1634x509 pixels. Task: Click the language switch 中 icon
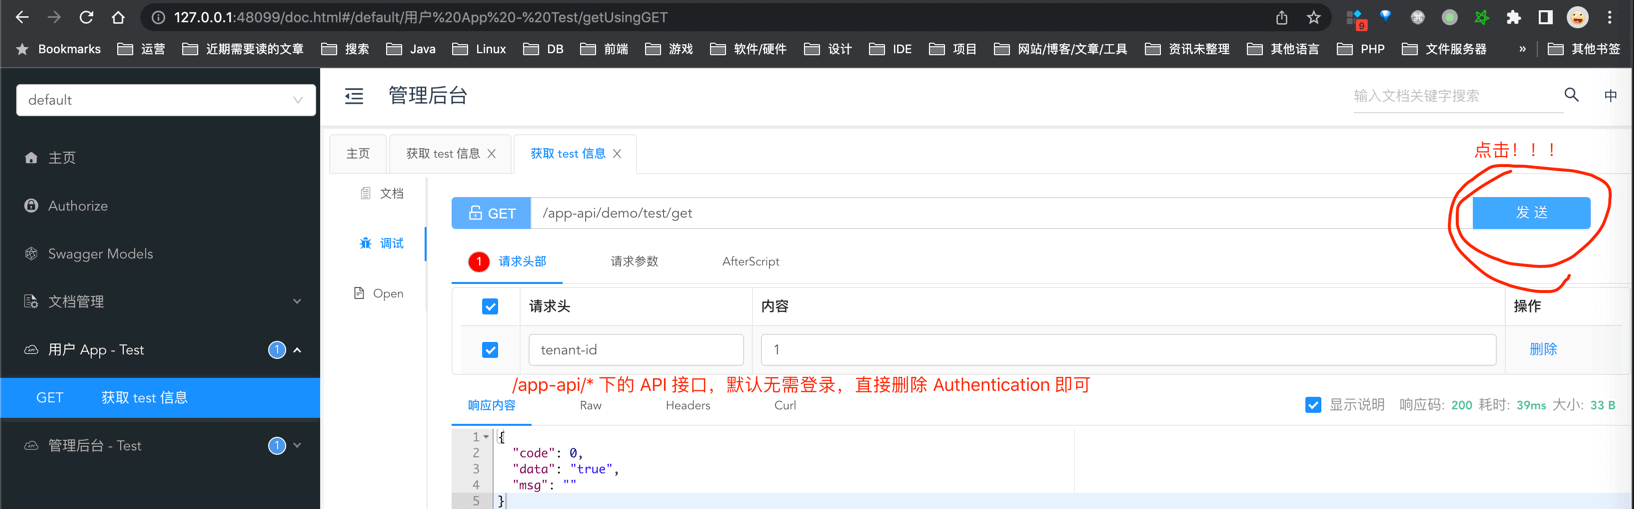click(x=1610, y=96)
